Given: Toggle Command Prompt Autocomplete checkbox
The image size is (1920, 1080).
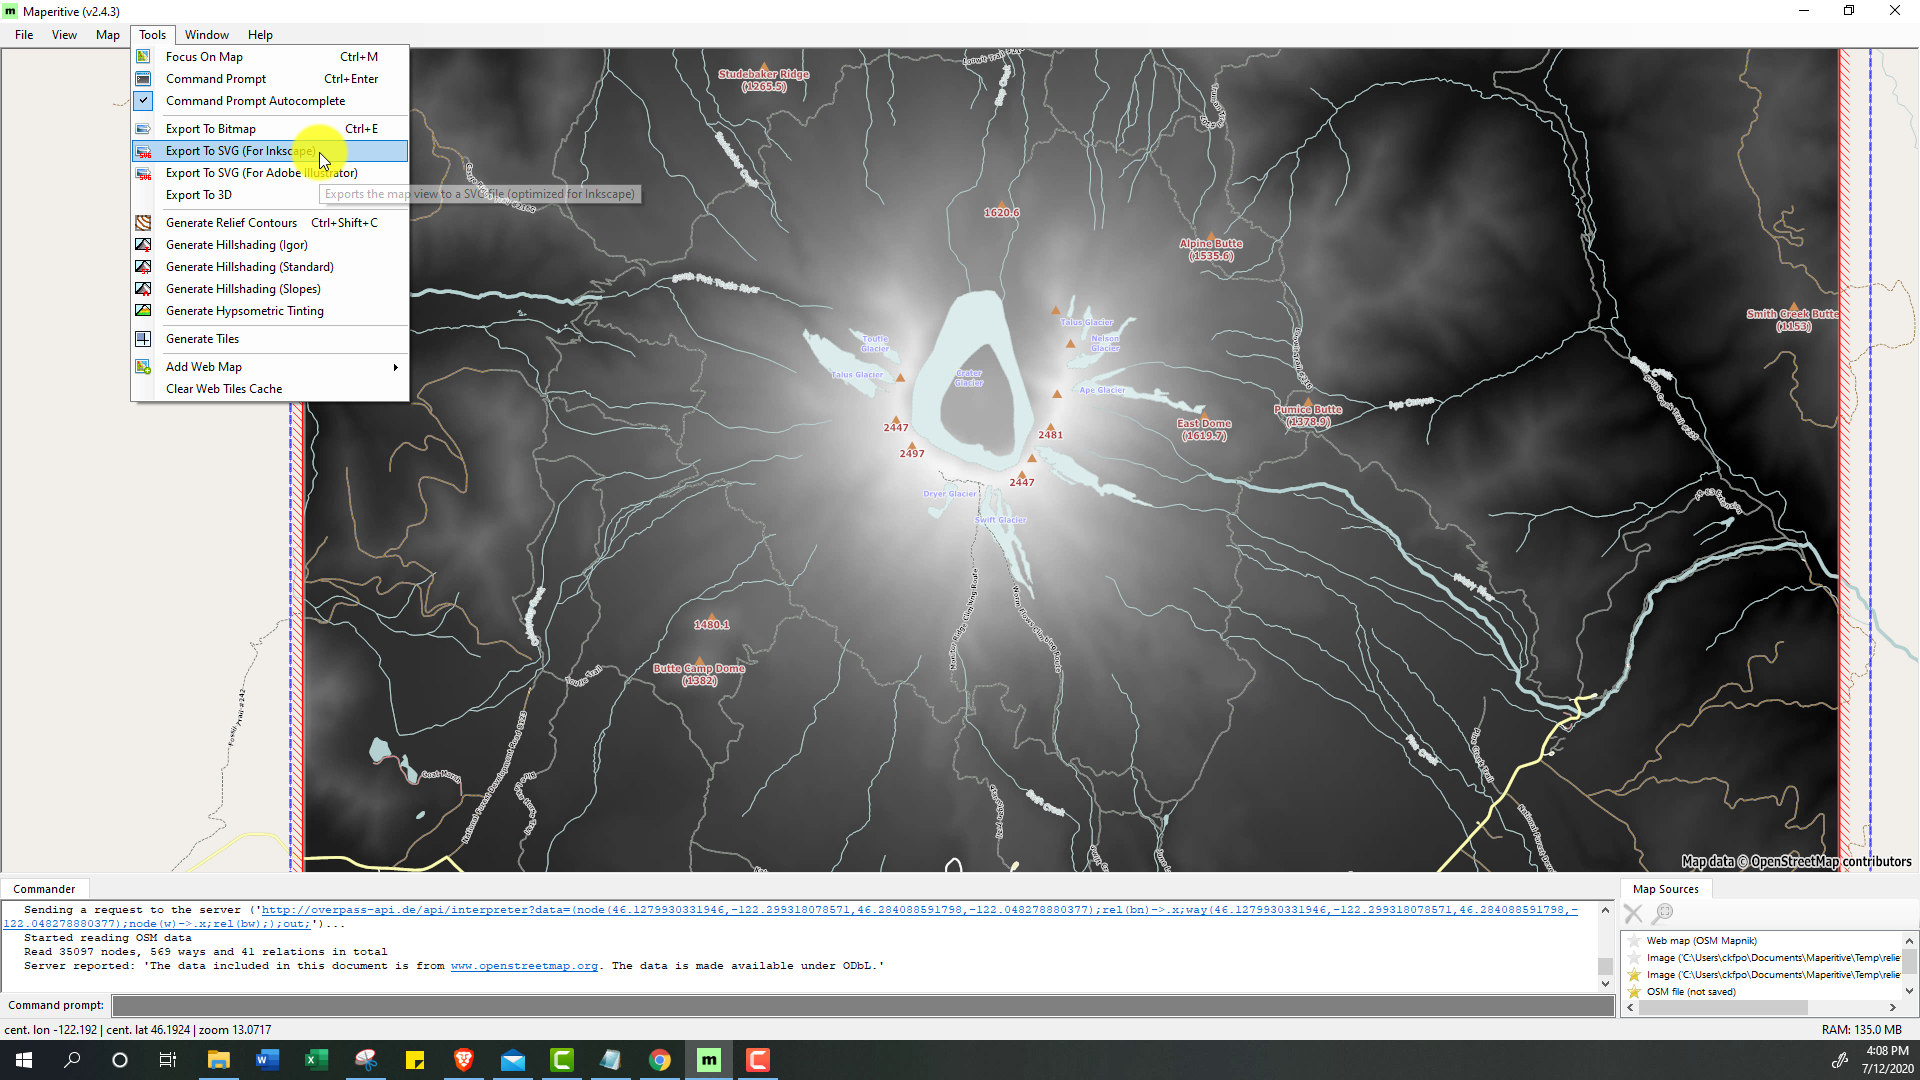Looking at the screenshot, I should (x=143, y=101).
